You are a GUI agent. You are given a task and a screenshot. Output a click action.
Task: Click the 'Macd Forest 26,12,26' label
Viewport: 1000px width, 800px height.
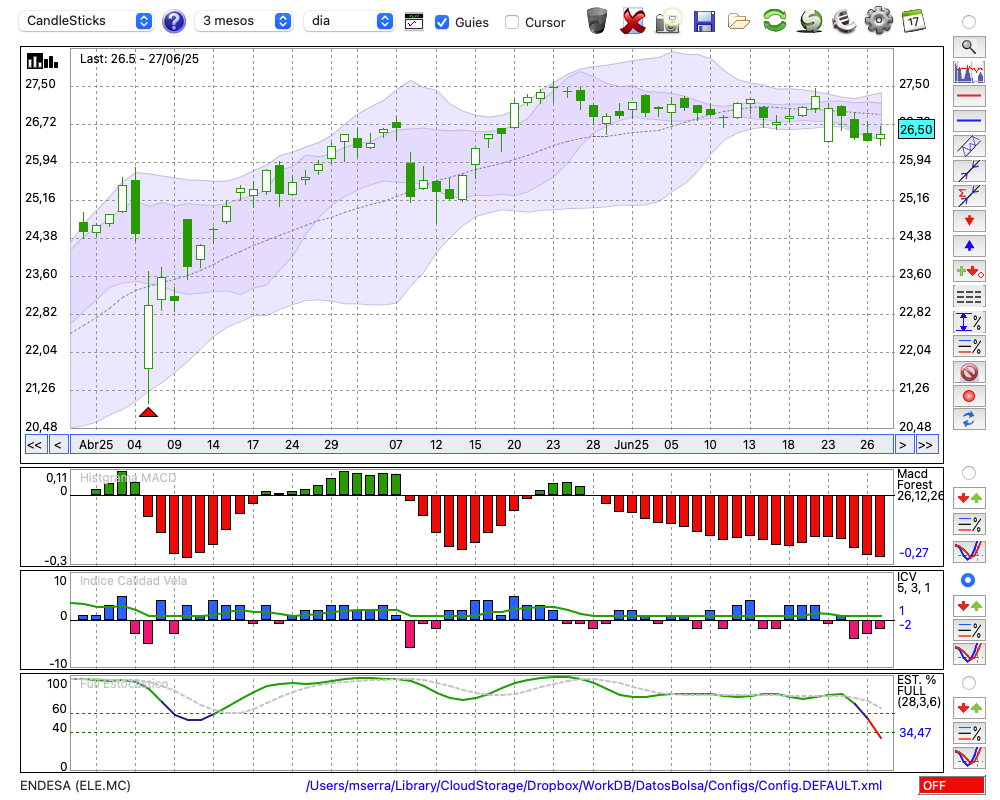point(919,485)
